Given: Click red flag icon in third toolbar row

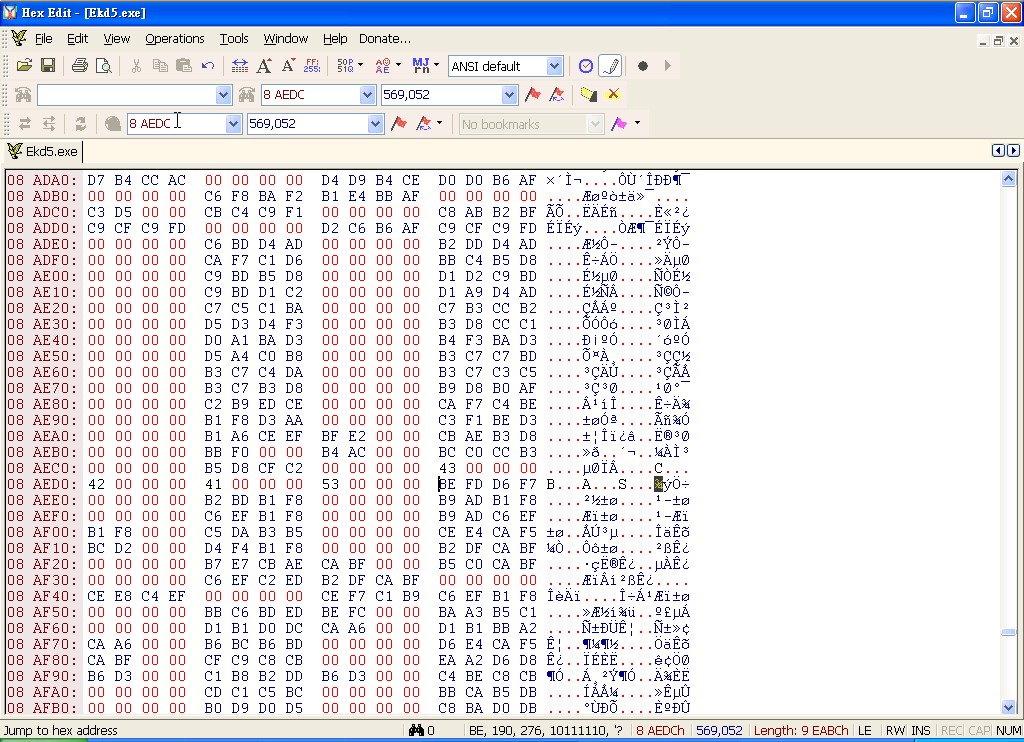Looking at the screenshot, I should [399, 123].
